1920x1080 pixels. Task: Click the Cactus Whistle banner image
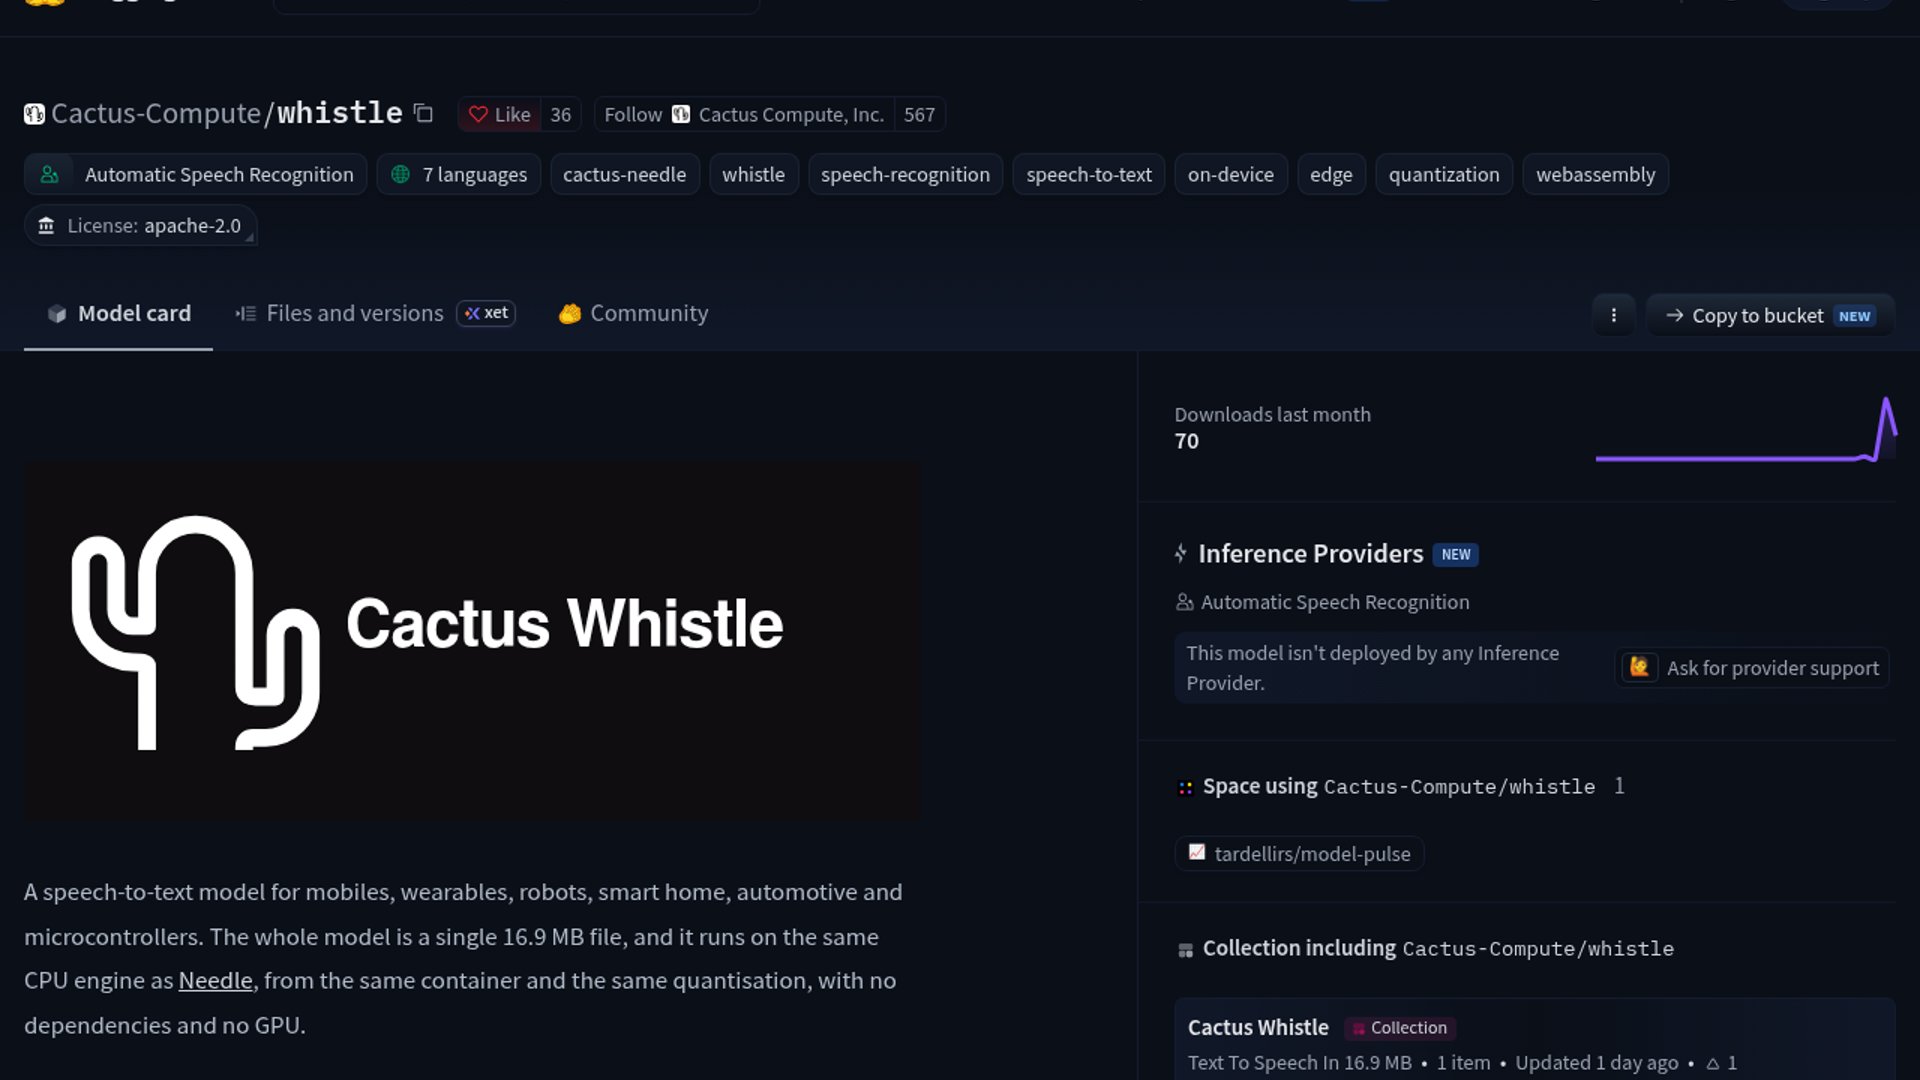click(x=471, y=640)
